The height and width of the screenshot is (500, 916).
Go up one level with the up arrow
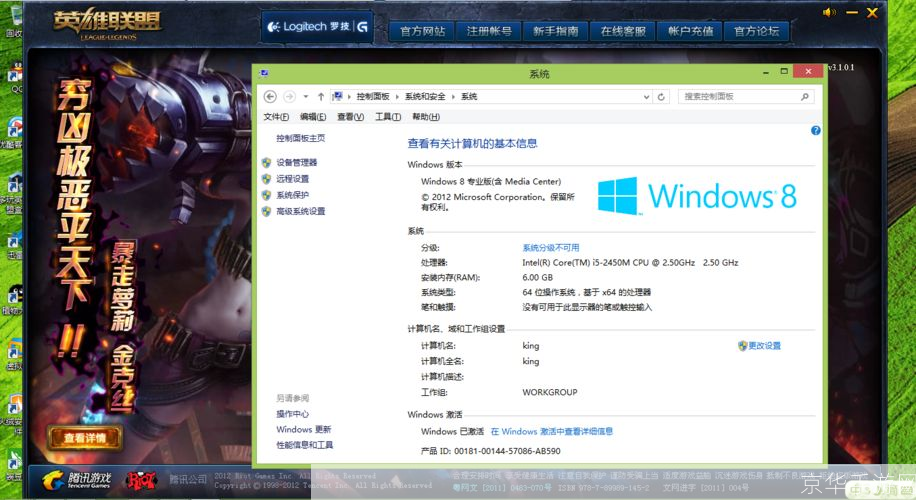click(321, 96)
